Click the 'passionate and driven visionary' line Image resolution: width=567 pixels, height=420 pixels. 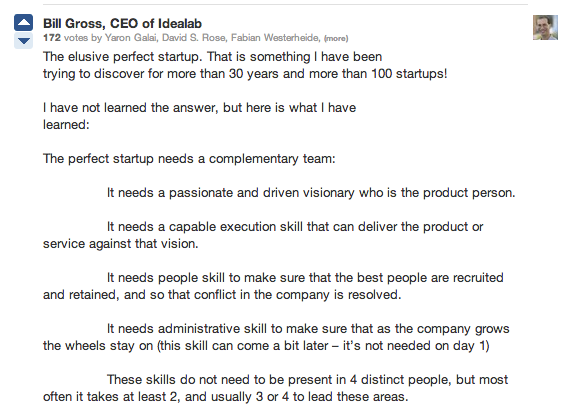(x=311, y=193)
